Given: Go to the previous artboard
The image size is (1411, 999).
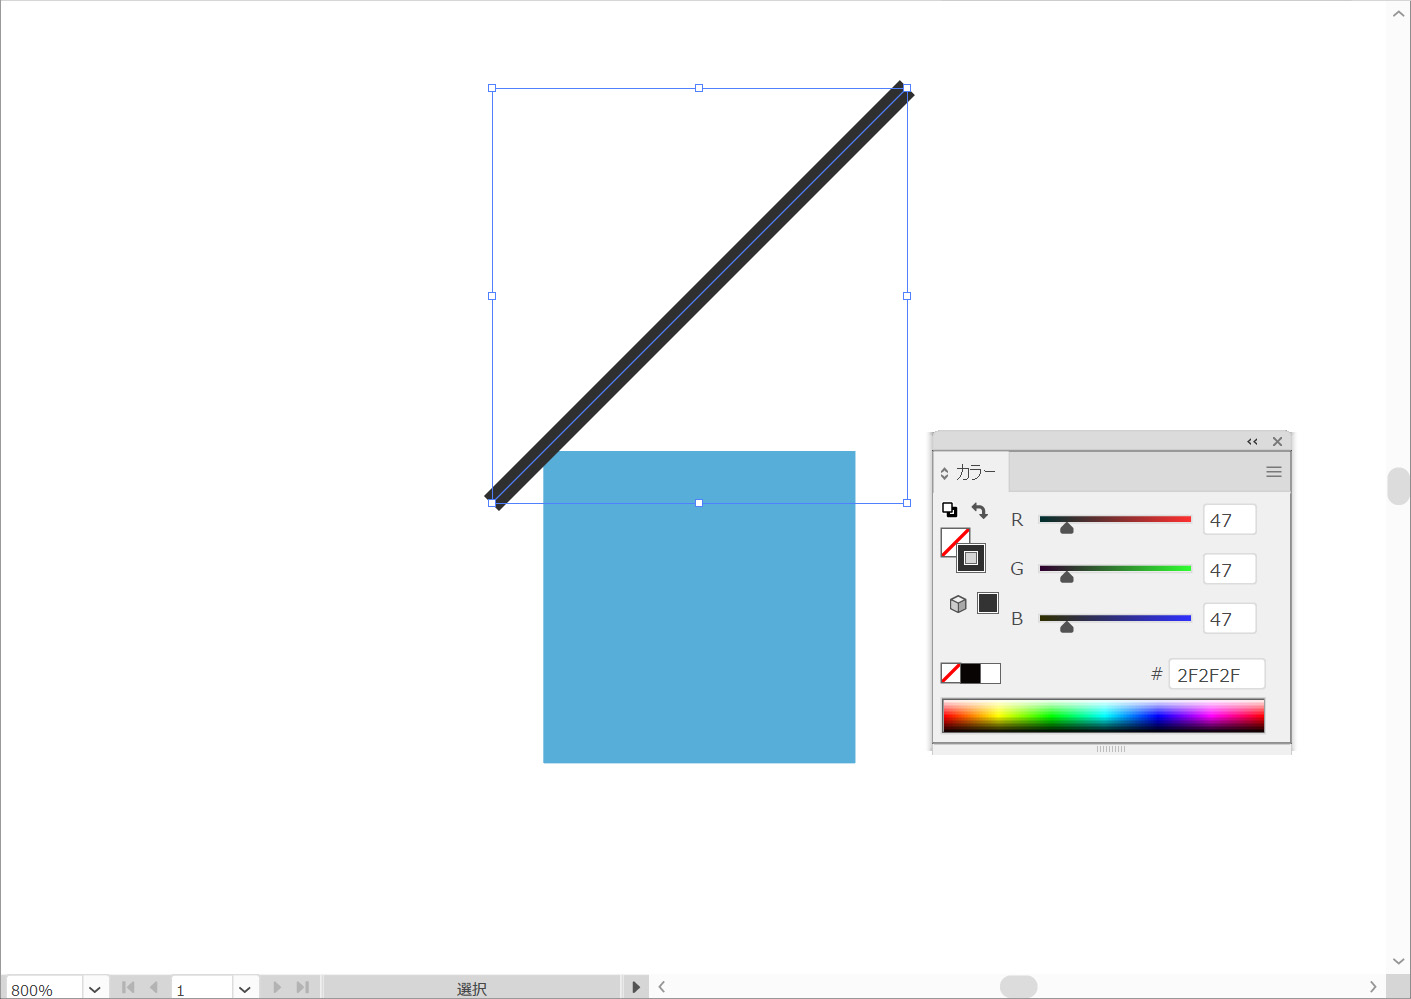Looking at the screenshot, I should (x=153, y=987).
